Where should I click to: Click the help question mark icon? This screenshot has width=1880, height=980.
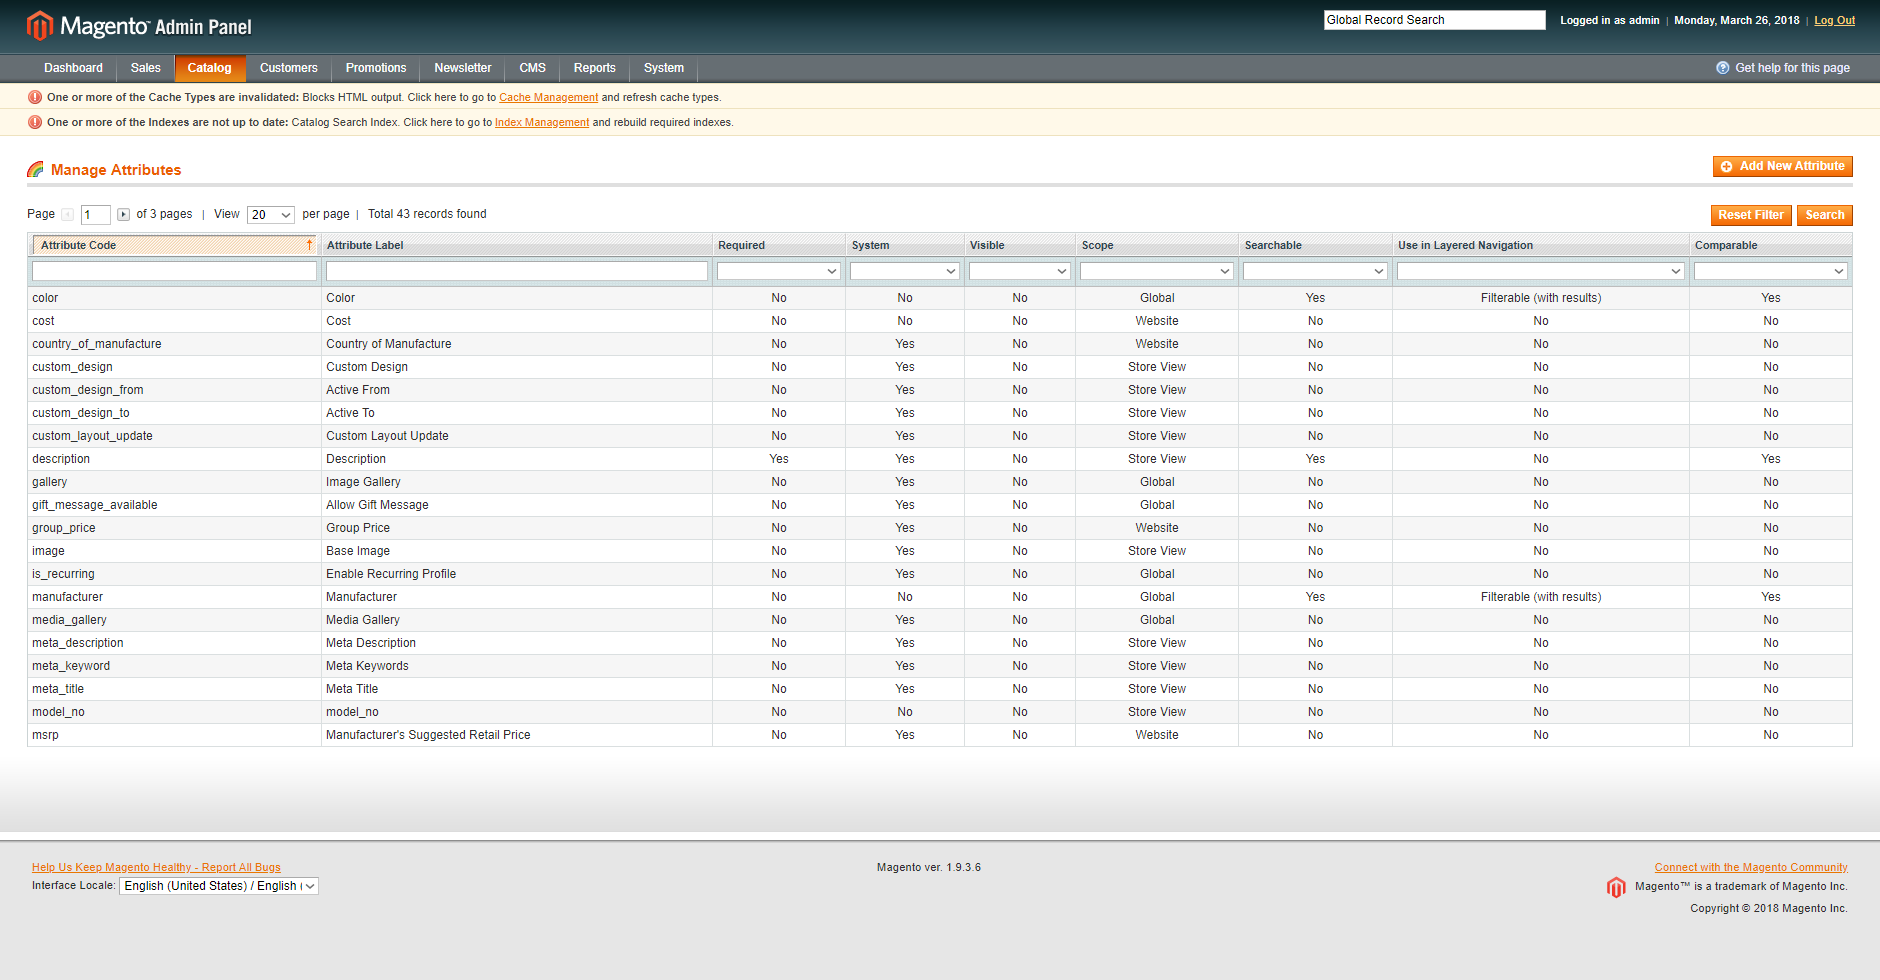click(x=1723, y=68)
